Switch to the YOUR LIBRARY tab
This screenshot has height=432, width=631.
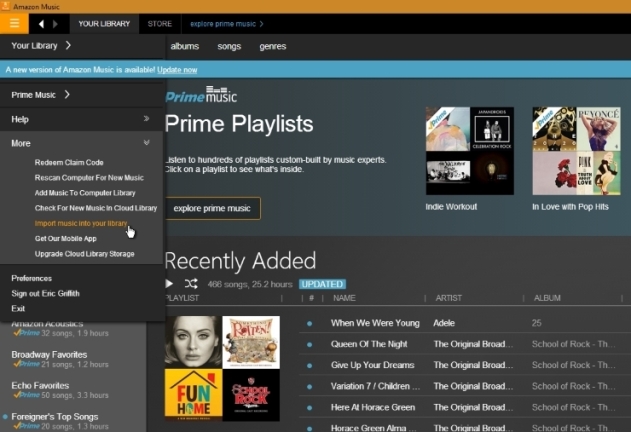pyautogui.click(x=104, y=24)
